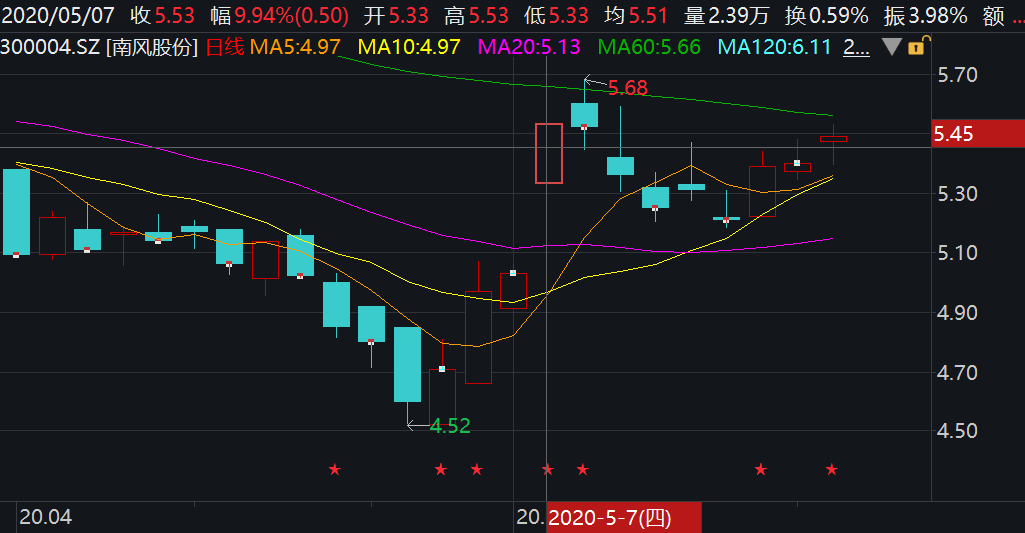Click the green 4.52 low price annotation
The height and width of the screenshot is (533, 1025).
(450, 426)
